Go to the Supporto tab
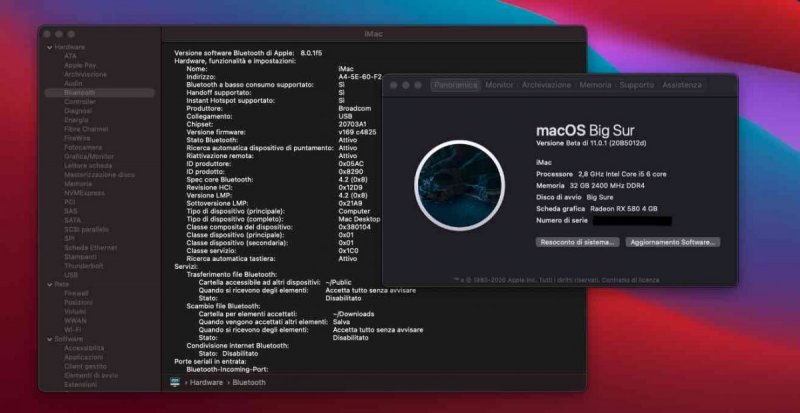The image size is (800, 413). (x=637, y=85)
